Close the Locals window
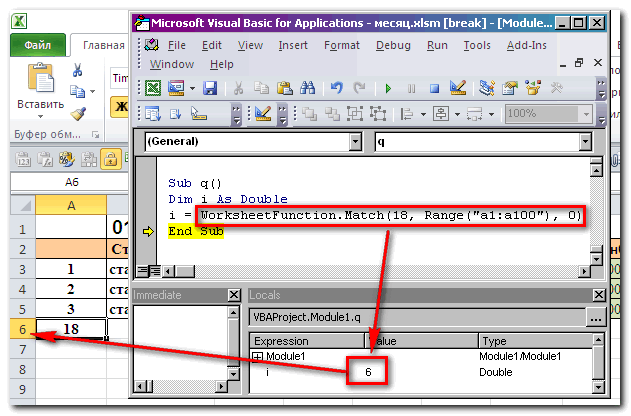631x416 pixels. point(599,295)
